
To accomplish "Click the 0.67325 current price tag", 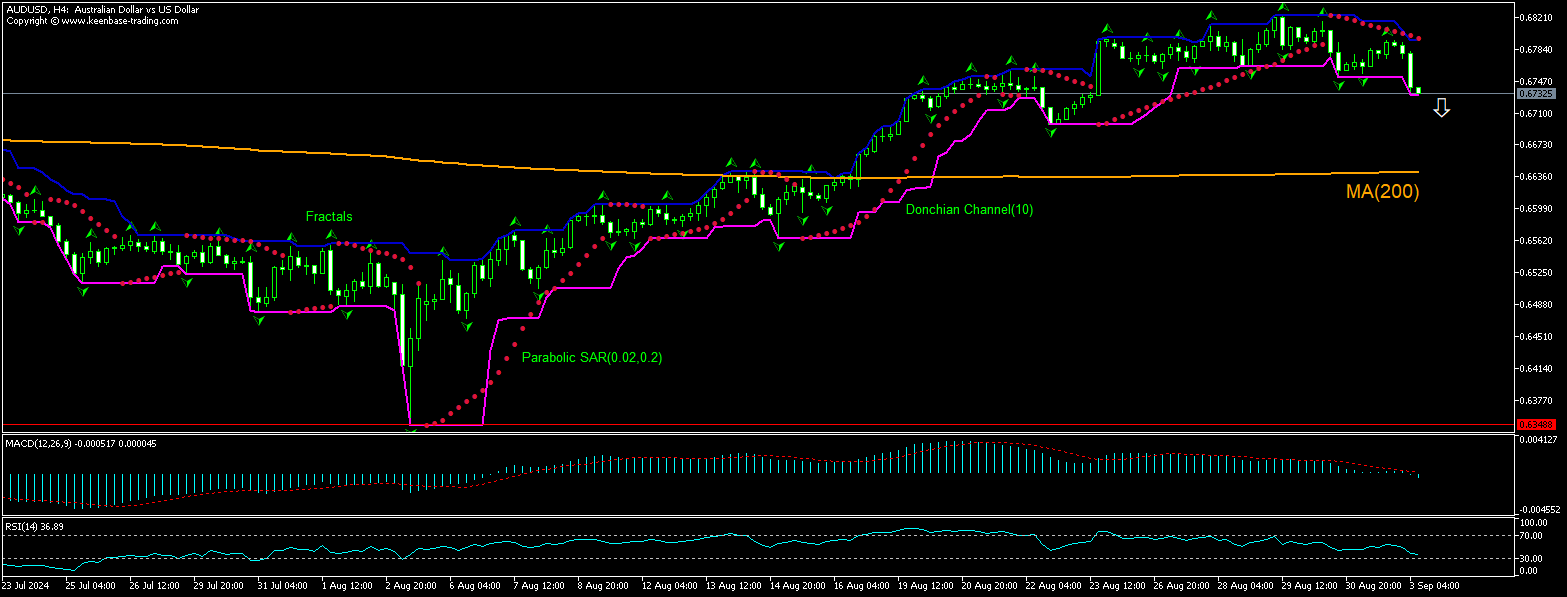I will point(1537,92).
